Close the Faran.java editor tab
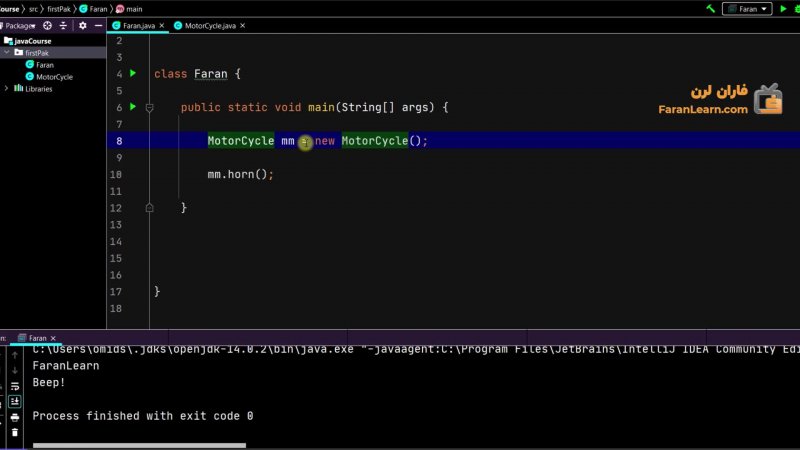The width and height of the screenshot is (800, 450). coord(161,25)
